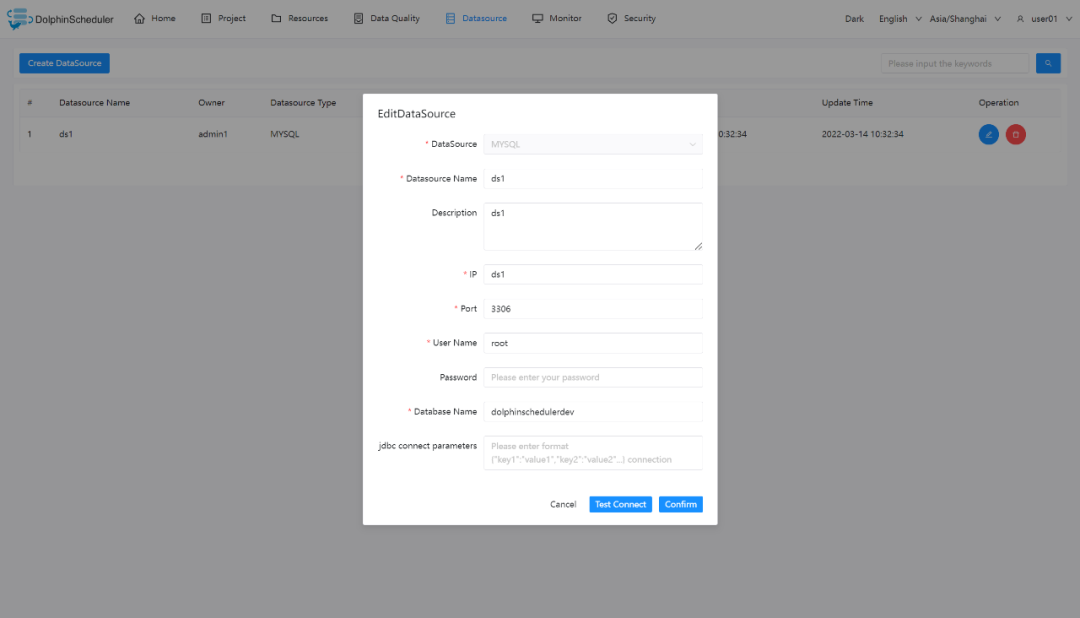The width and height of the screenshot is (1080, 618).
Task: Open the Security menu
Action: [x=631, y=19]
